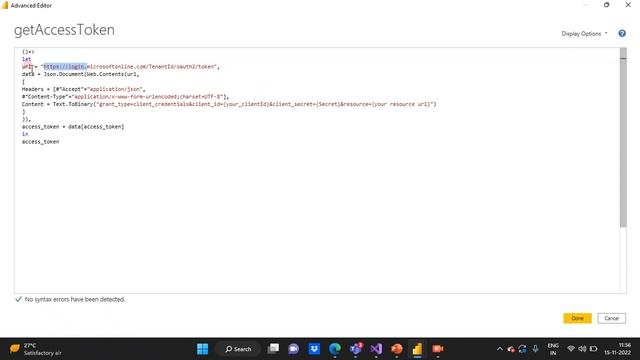
Task: Click the microphone tray icon
Action: [x=535, y=349]
